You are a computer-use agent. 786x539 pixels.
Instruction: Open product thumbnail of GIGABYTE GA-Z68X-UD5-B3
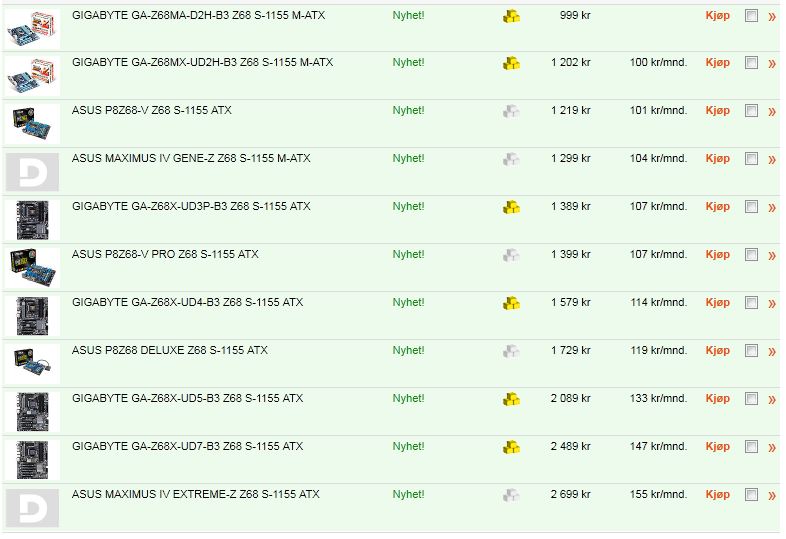point(32,412)
